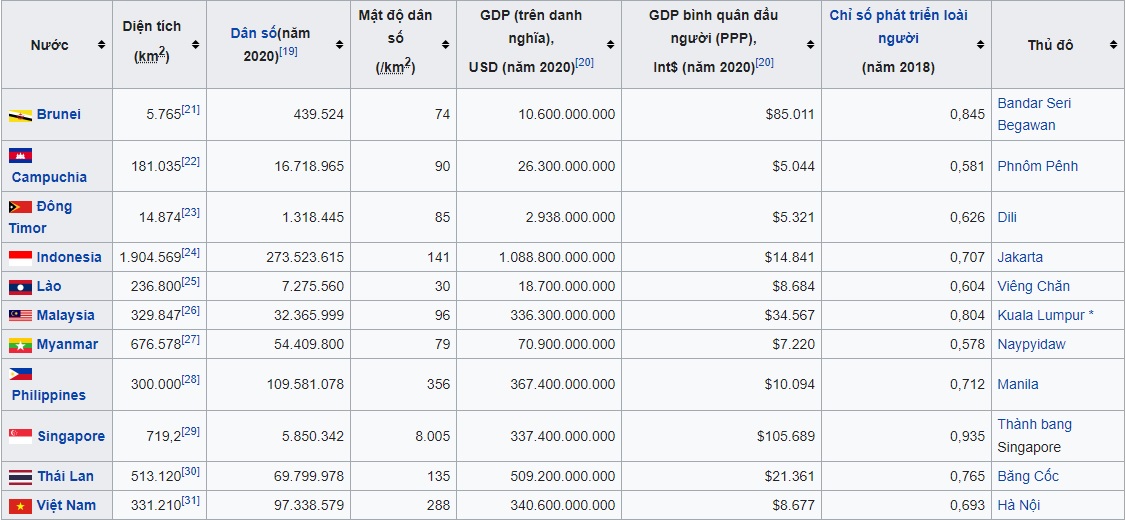Click the Indonesia flag icon
The image size is (1126, 520).
tap(20, 257)
